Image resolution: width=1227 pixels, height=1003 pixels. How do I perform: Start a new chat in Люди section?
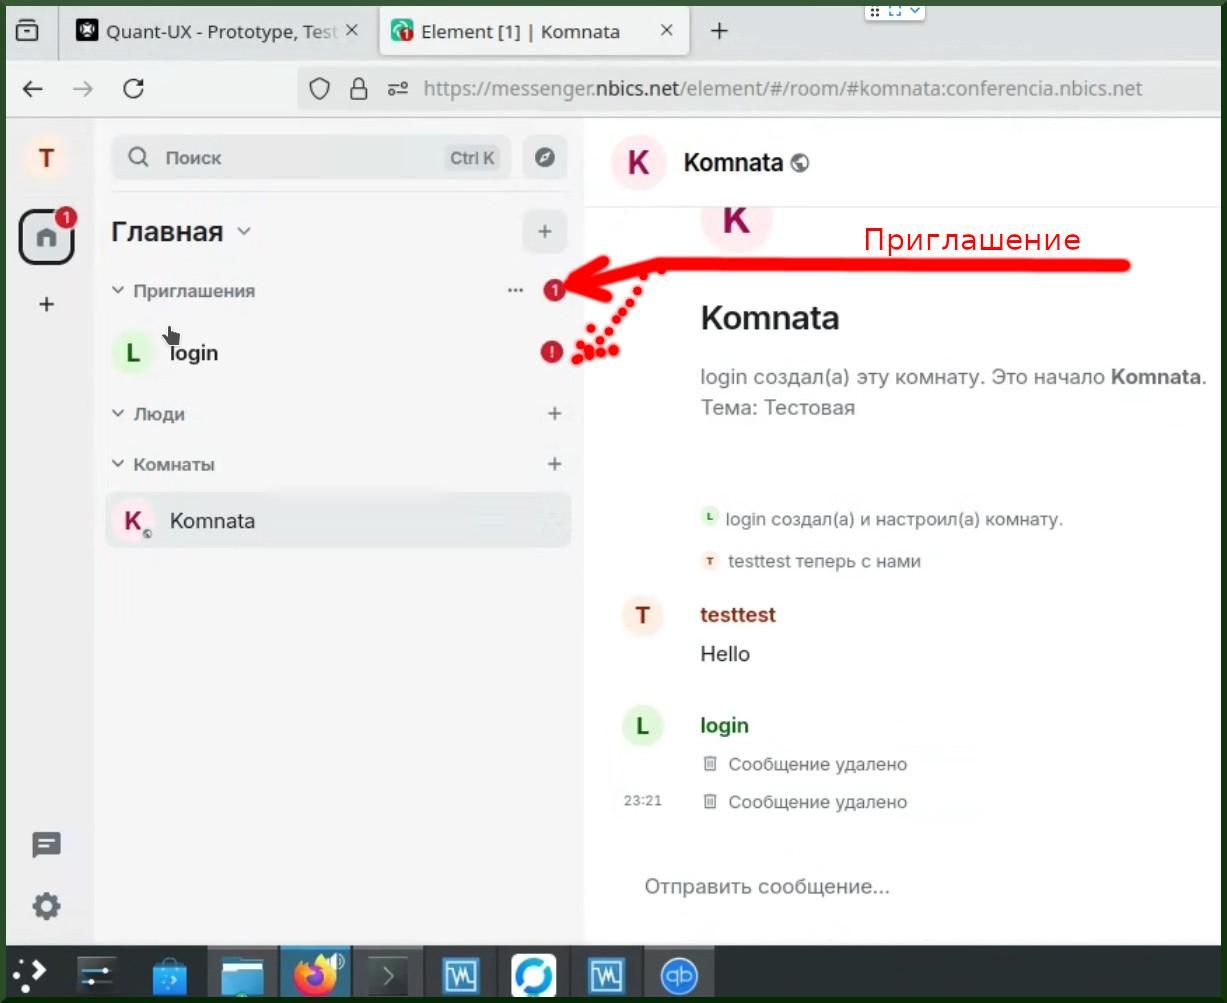tap(554, 414)
